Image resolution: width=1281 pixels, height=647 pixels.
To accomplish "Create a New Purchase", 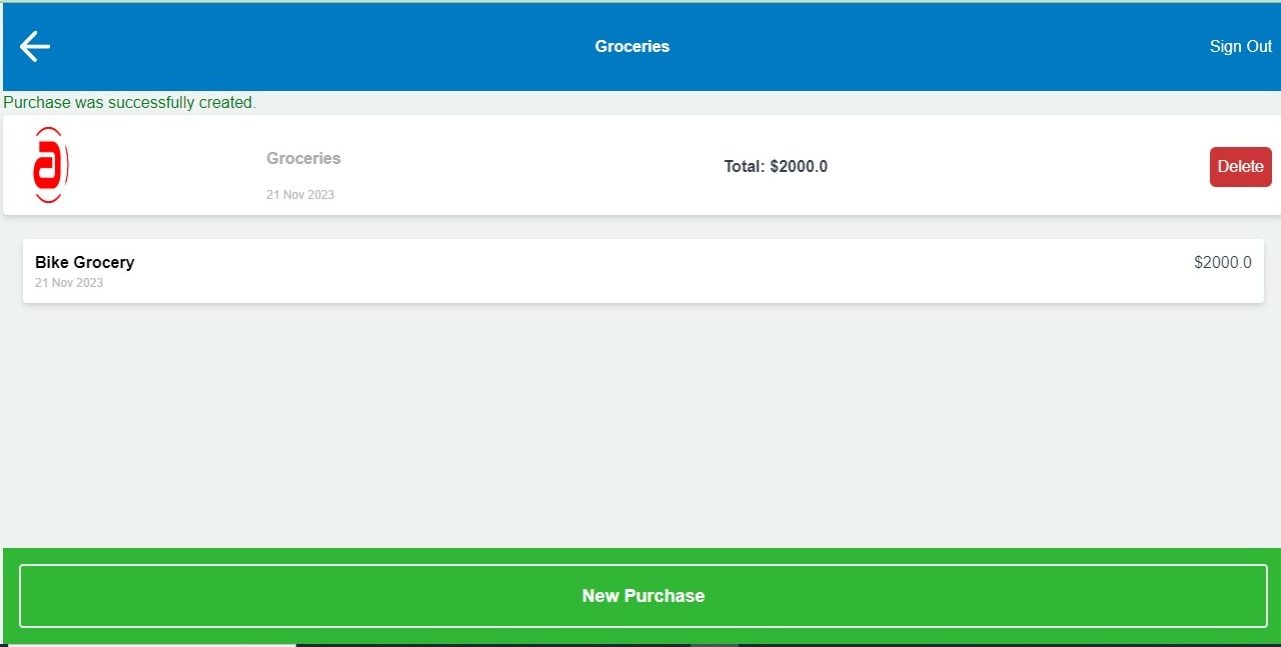I will point(643,596).
